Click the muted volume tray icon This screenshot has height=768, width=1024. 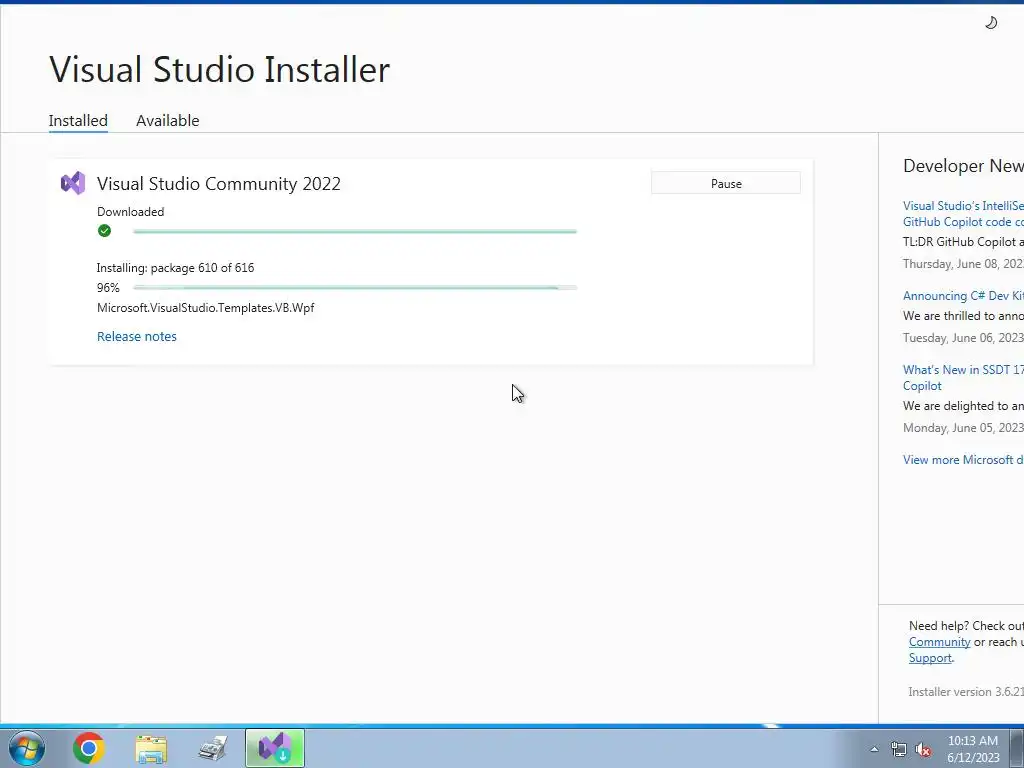click(x=923, y=749)
